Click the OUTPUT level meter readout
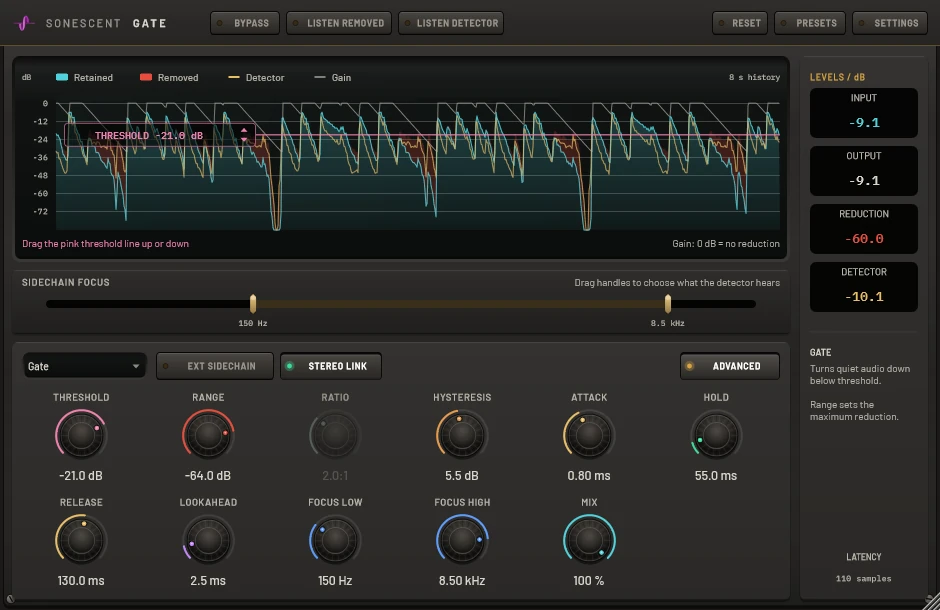The width and height of the screenshot is (940, 610). 864,171
